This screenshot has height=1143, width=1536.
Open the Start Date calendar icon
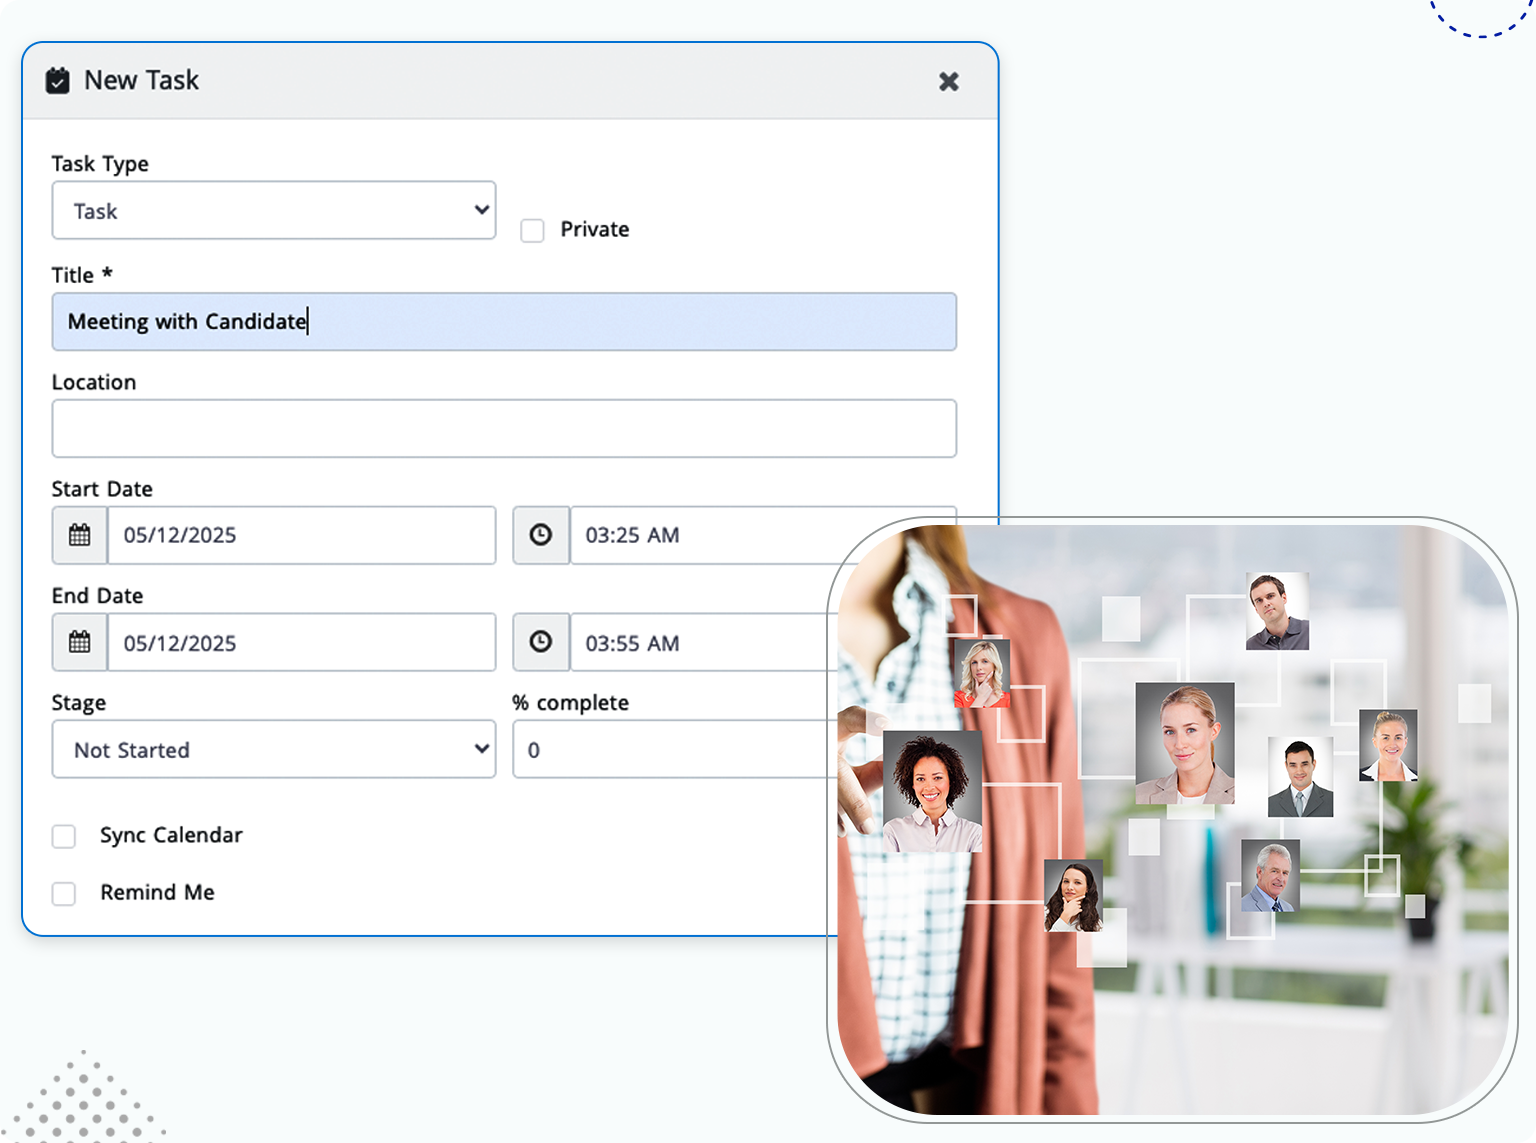point(80,535)
